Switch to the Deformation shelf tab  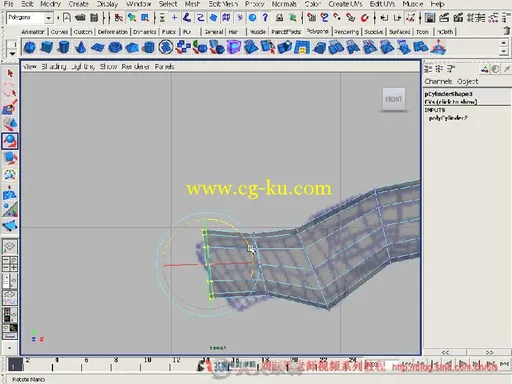click(113, 32)
